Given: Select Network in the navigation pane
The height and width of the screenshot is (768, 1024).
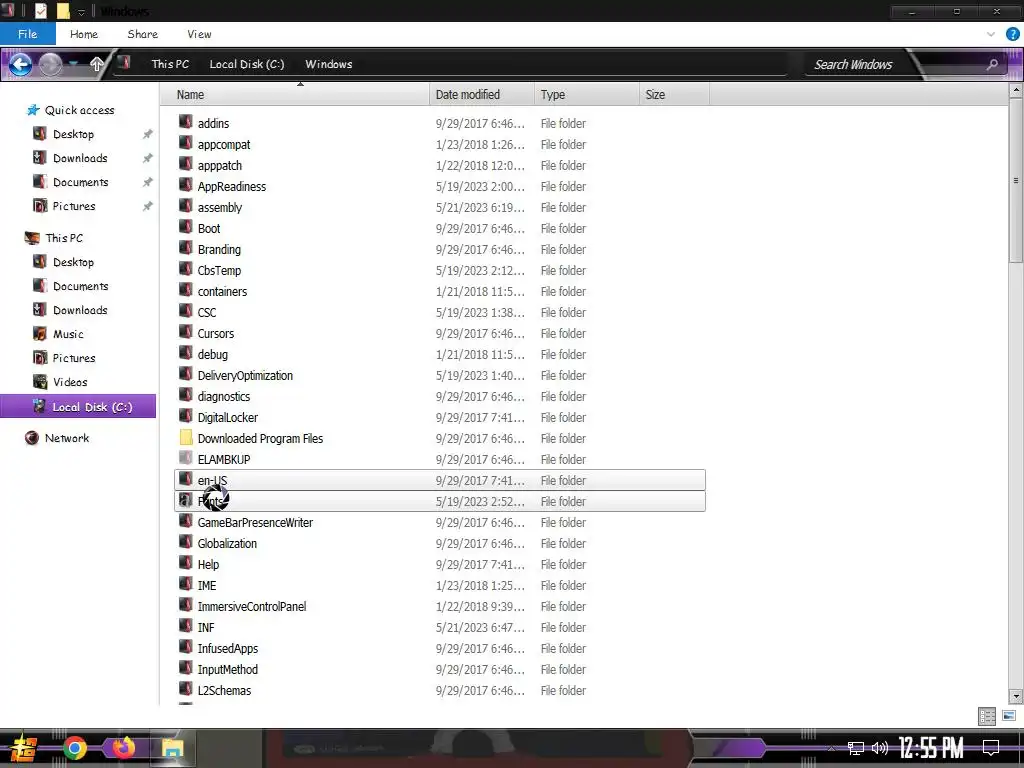Looking at the screenshot, I should 67,438.
